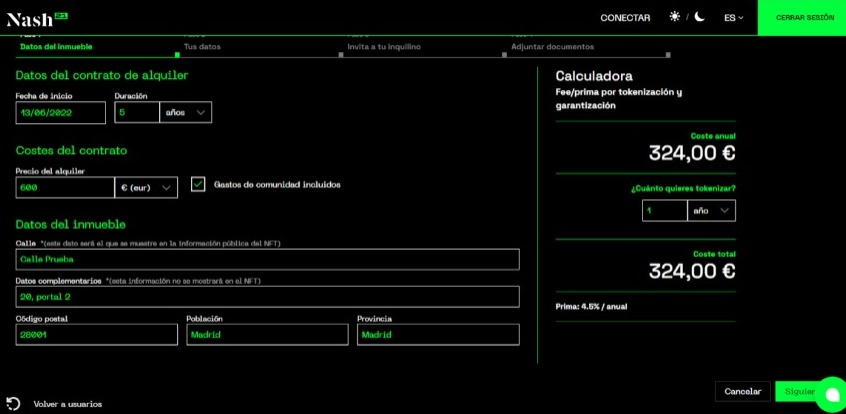Image resolution: width=846 pixels, height=414 pixels.
Task: Click the CONECTAR link
Action: [x=625, y=17]
